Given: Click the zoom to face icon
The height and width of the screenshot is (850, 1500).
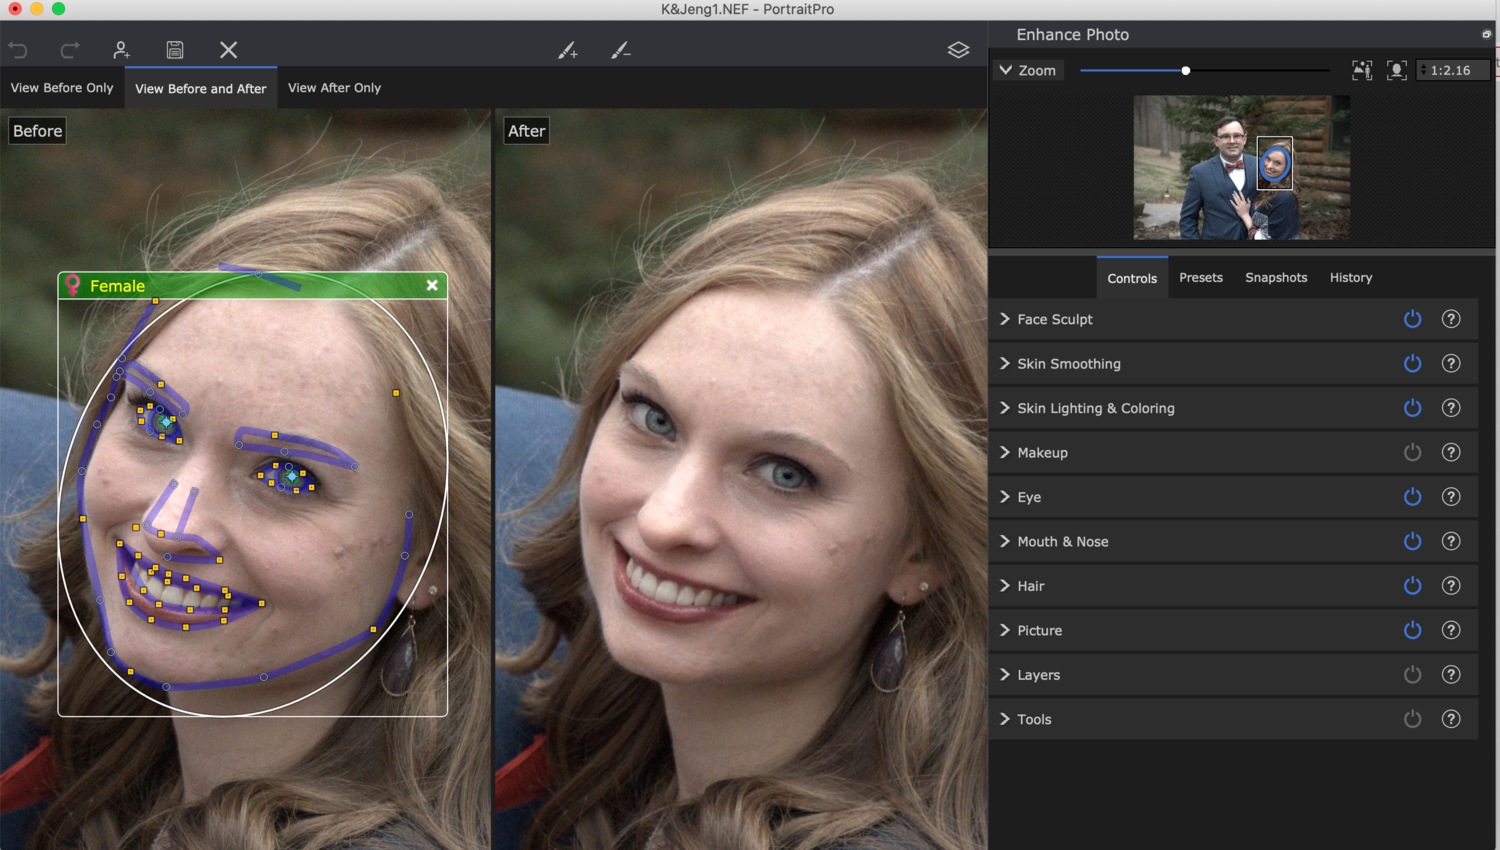Looking at the screenshot, I should pyautogui.click(x=1396, y=70).
